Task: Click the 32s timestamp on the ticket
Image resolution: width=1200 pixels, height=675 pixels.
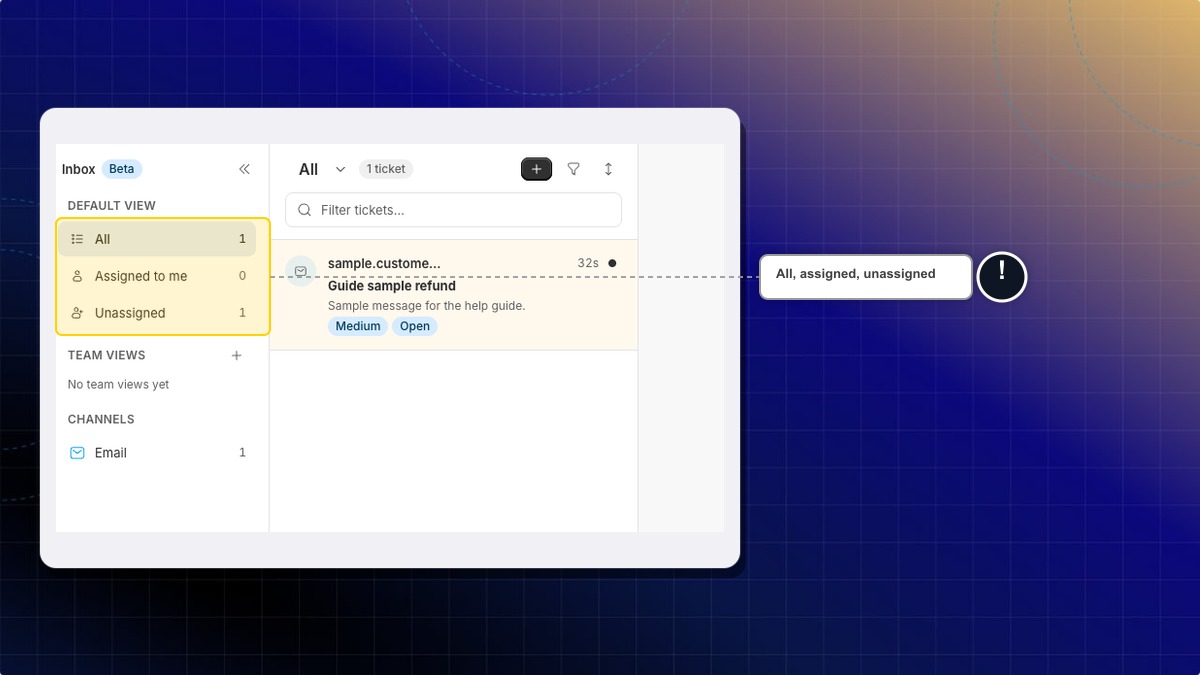Action: point(588,263)
